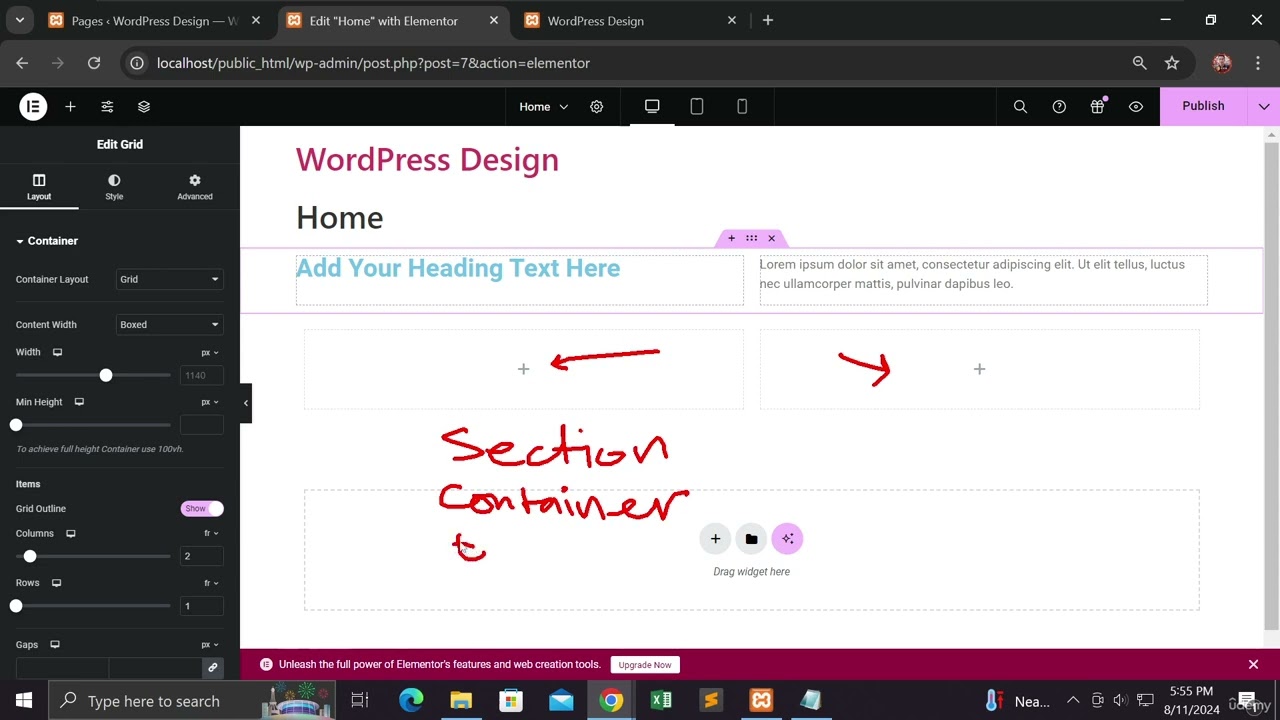Switch to Pages WordPress Design browser tab
The image size is (1280, 720).
[x=155, y=21]
